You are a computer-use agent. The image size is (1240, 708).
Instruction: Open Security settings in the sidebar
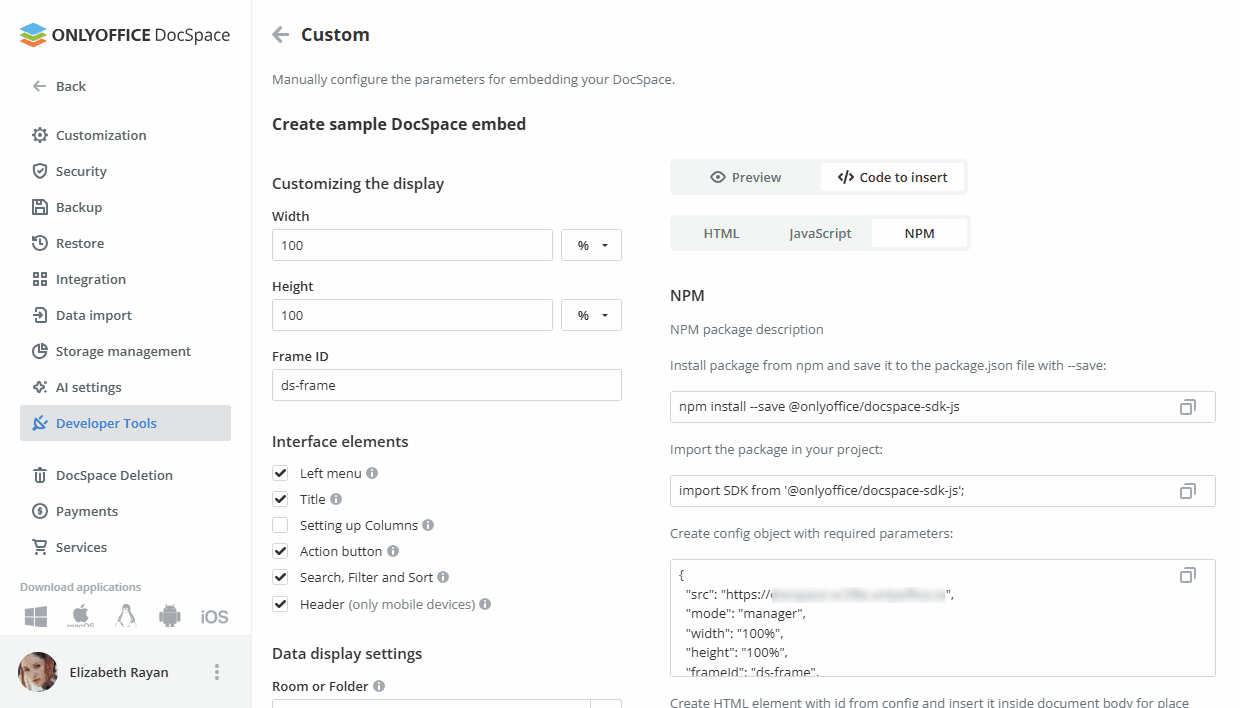[81, 171]
